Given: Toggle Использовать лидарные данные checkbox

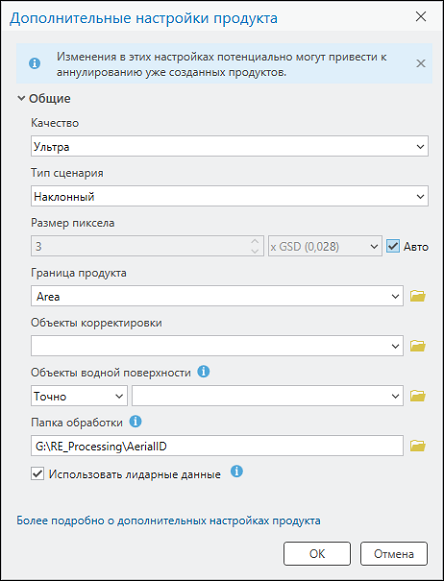Looking at the screenshot, I should click(x=37, y=474).
